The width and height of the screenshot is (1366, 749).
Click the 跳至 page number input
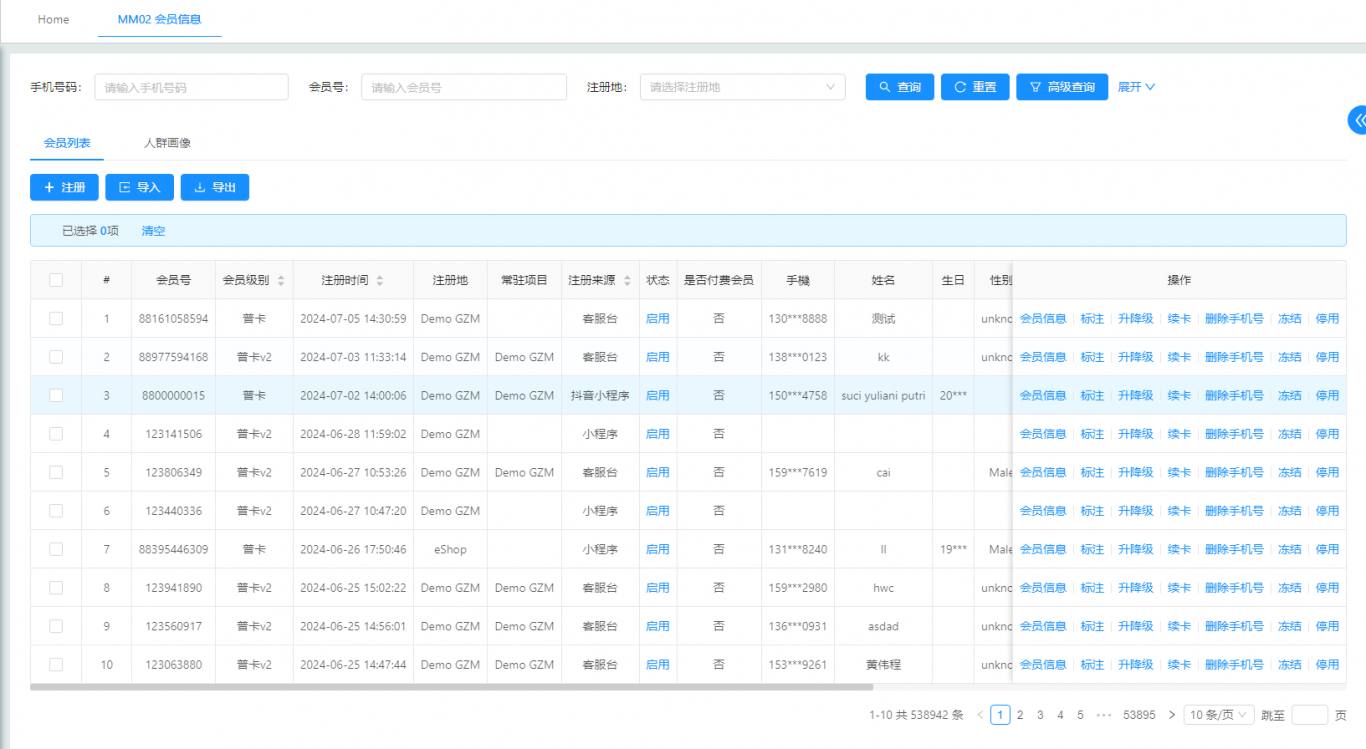[x=1310, y=715]
